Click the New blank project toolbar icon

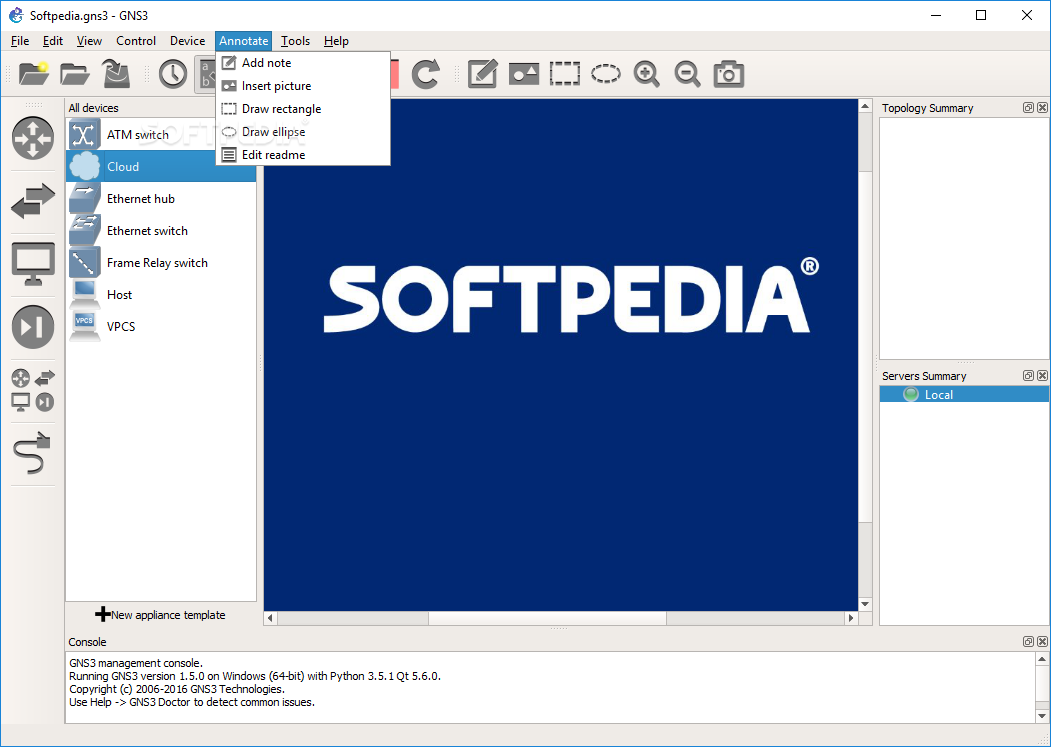coord(34,73)
